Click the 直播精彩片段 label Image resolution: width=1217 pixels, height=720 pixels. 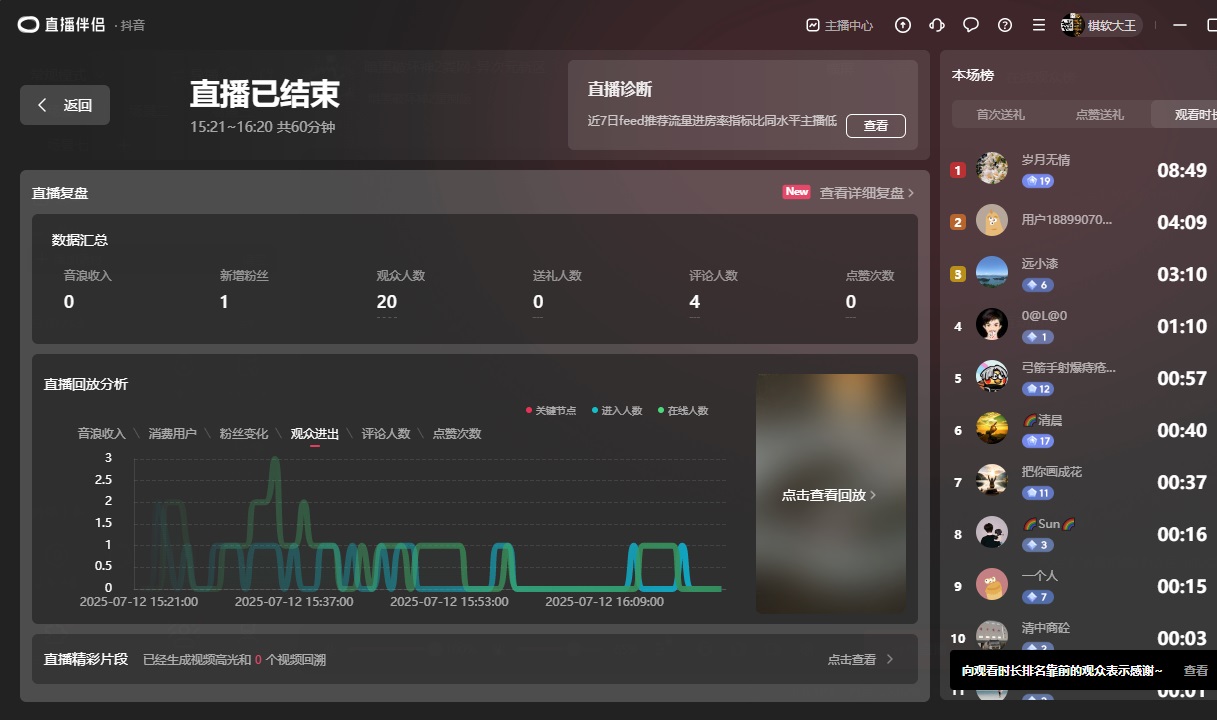[86, 659]
